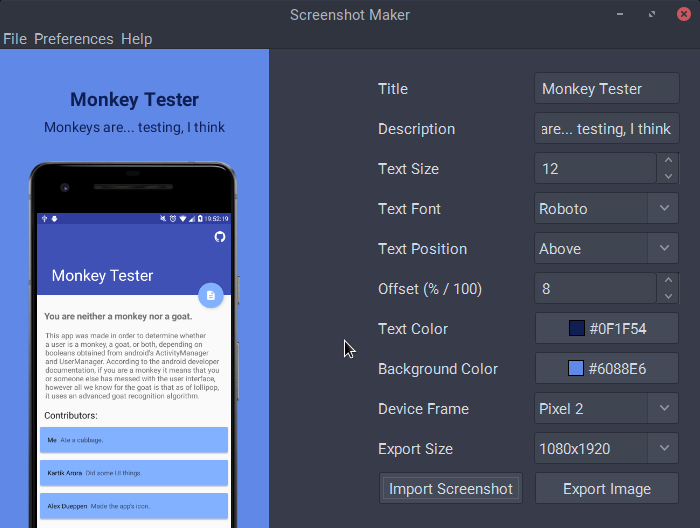This screenshot has width=700, height=528.
Task: Click the floating document button in preview
Action: [x=210, y=295]
